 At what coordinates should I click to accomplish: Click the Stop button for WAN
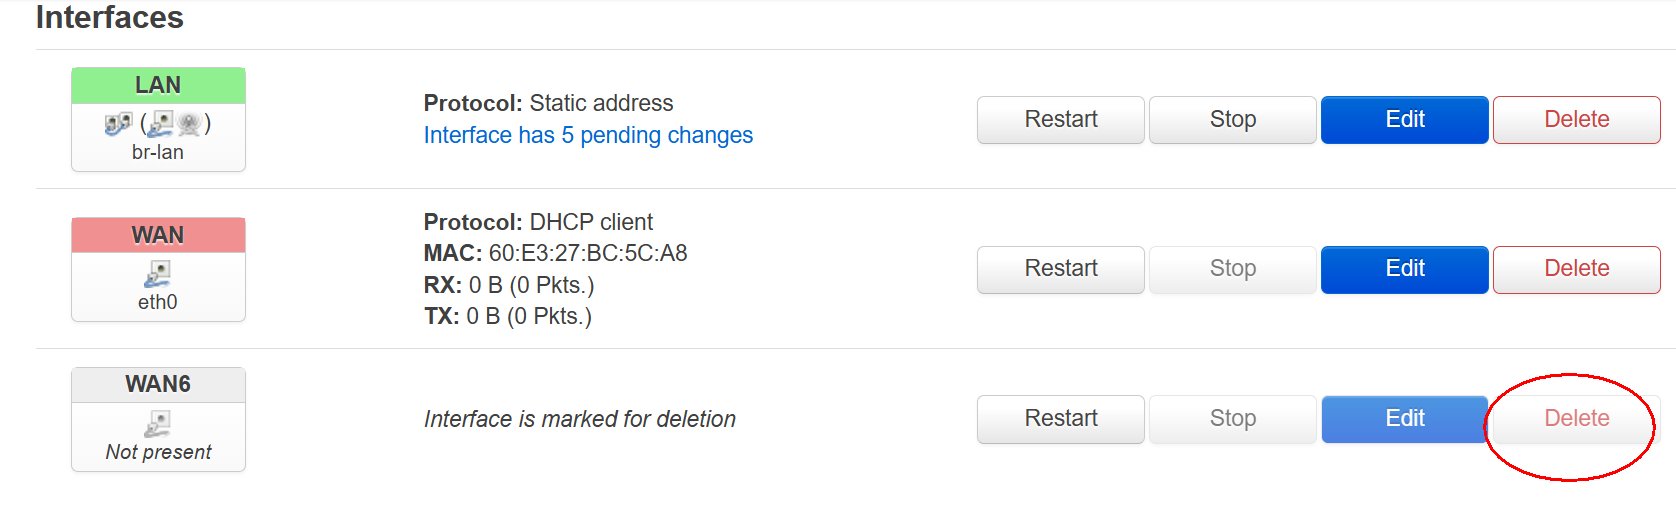click(x=1233, y=269)
